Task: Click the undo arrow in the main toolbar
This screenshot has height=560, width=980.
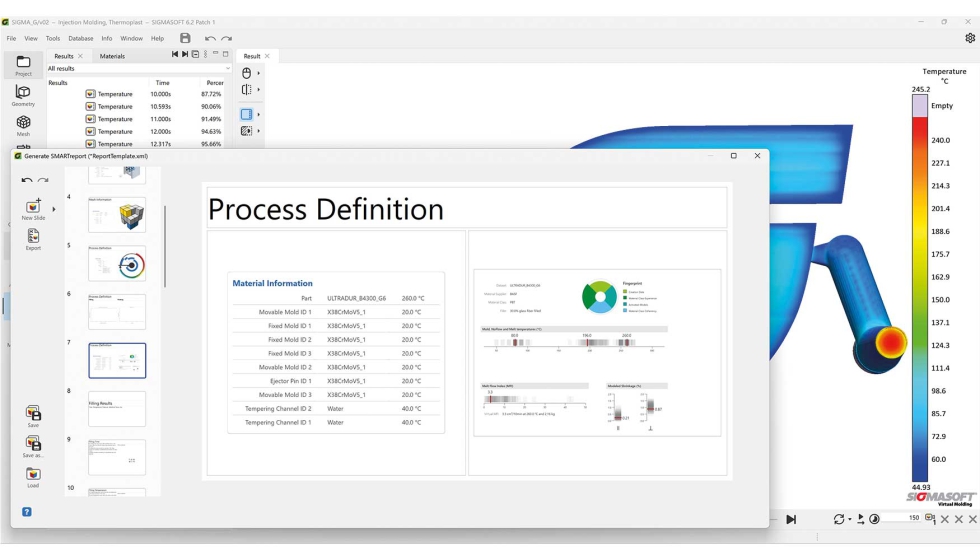Action: pyautogui.click(x=210, y=38)
